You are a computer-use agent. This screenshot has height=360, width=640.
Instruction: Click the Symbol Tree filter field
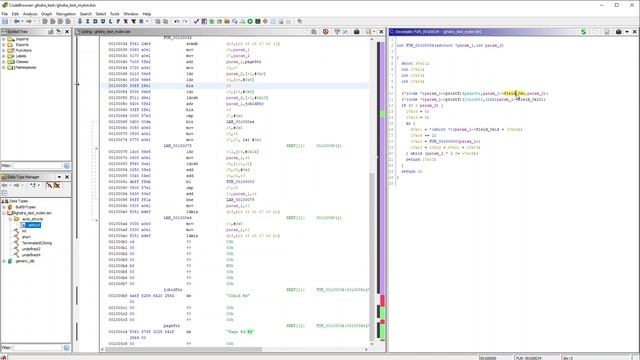(38, 165)
